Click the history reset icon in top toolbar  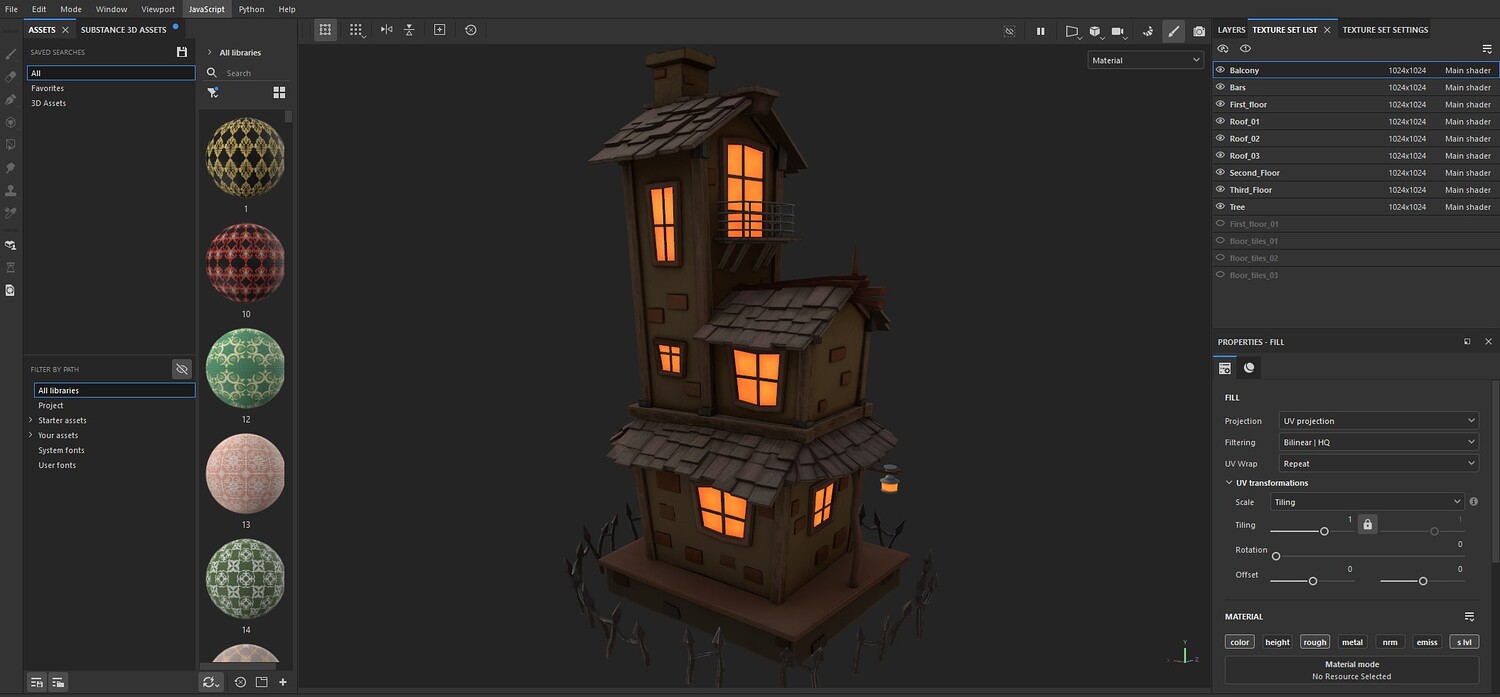click(x=471, y=30)
